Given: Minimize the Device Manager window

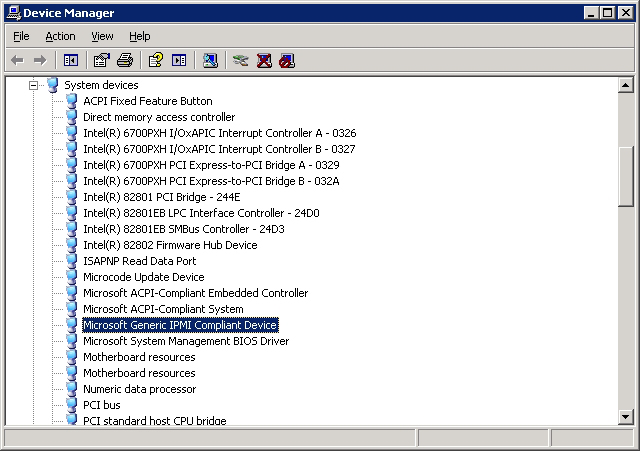Looking at the screenshot, I should pos(591,13).
